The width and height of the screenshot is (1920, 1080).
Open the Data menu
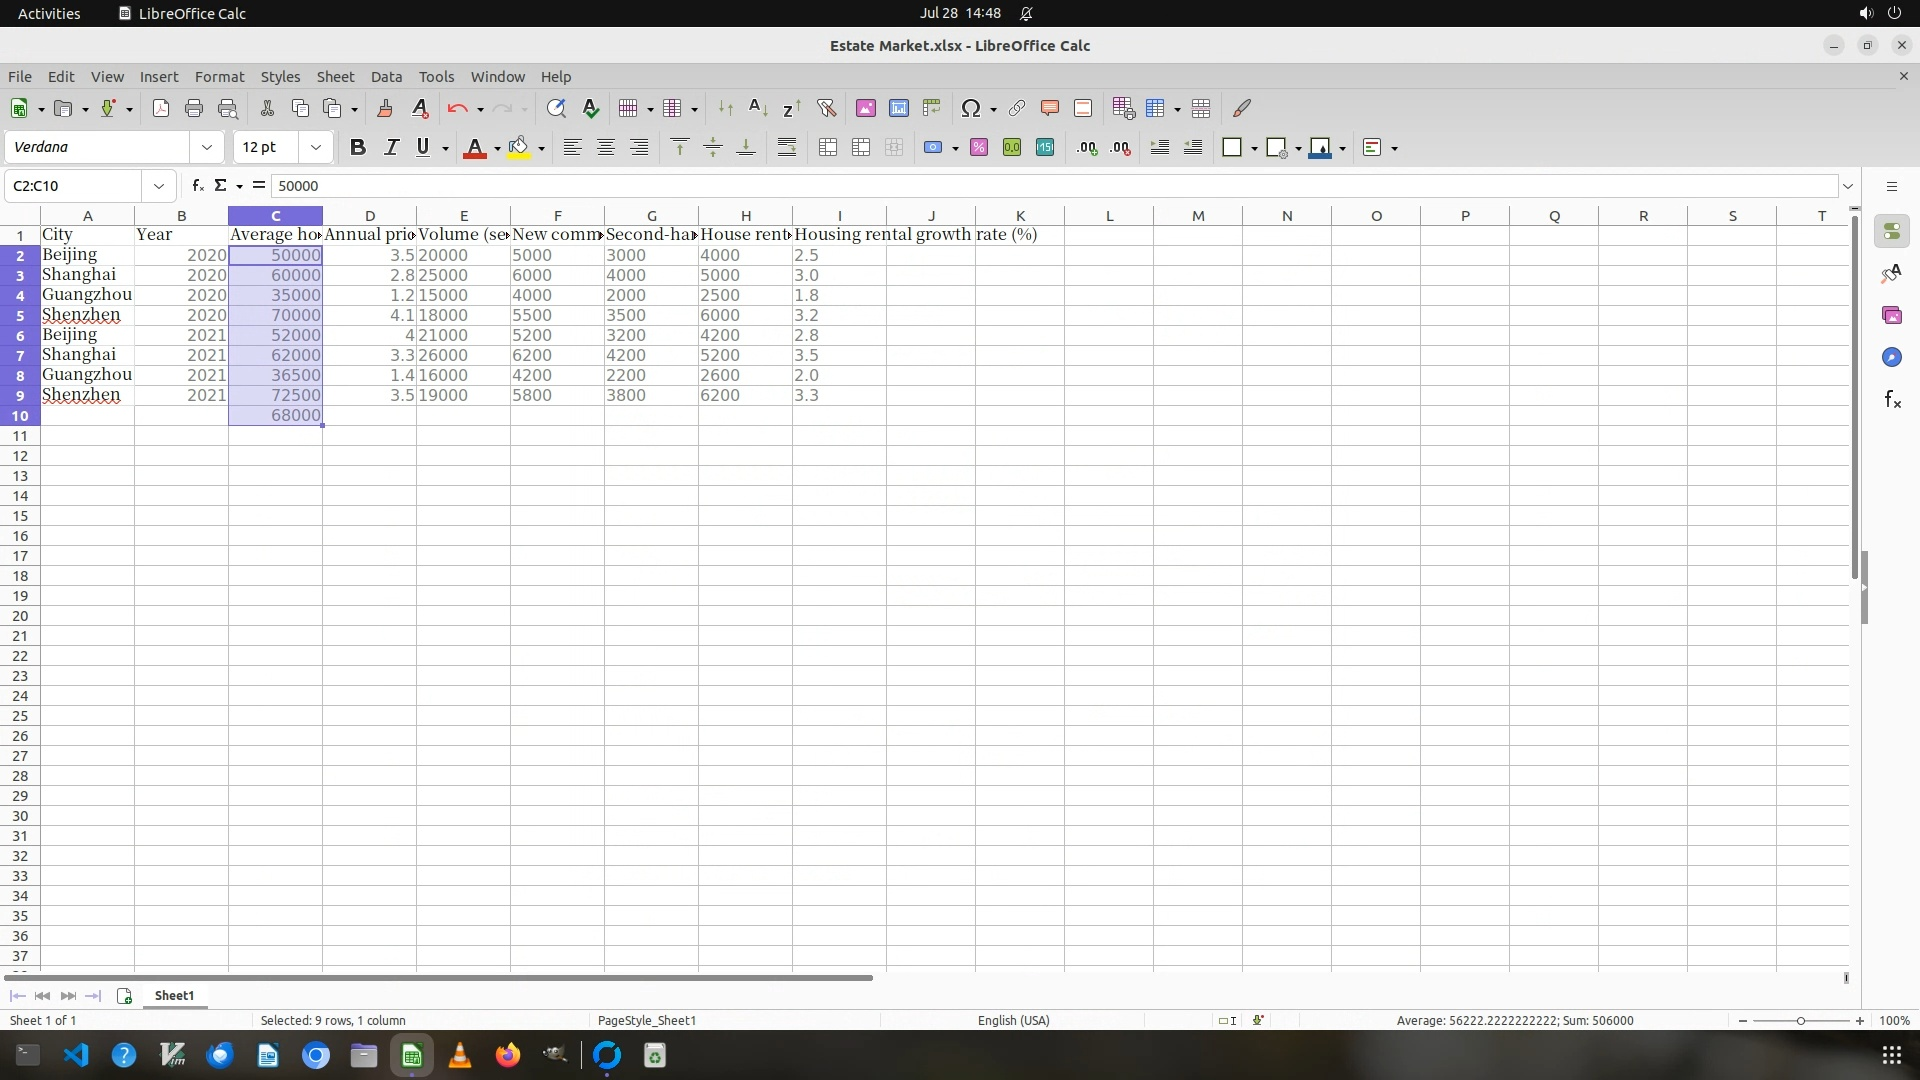[386, 77]
